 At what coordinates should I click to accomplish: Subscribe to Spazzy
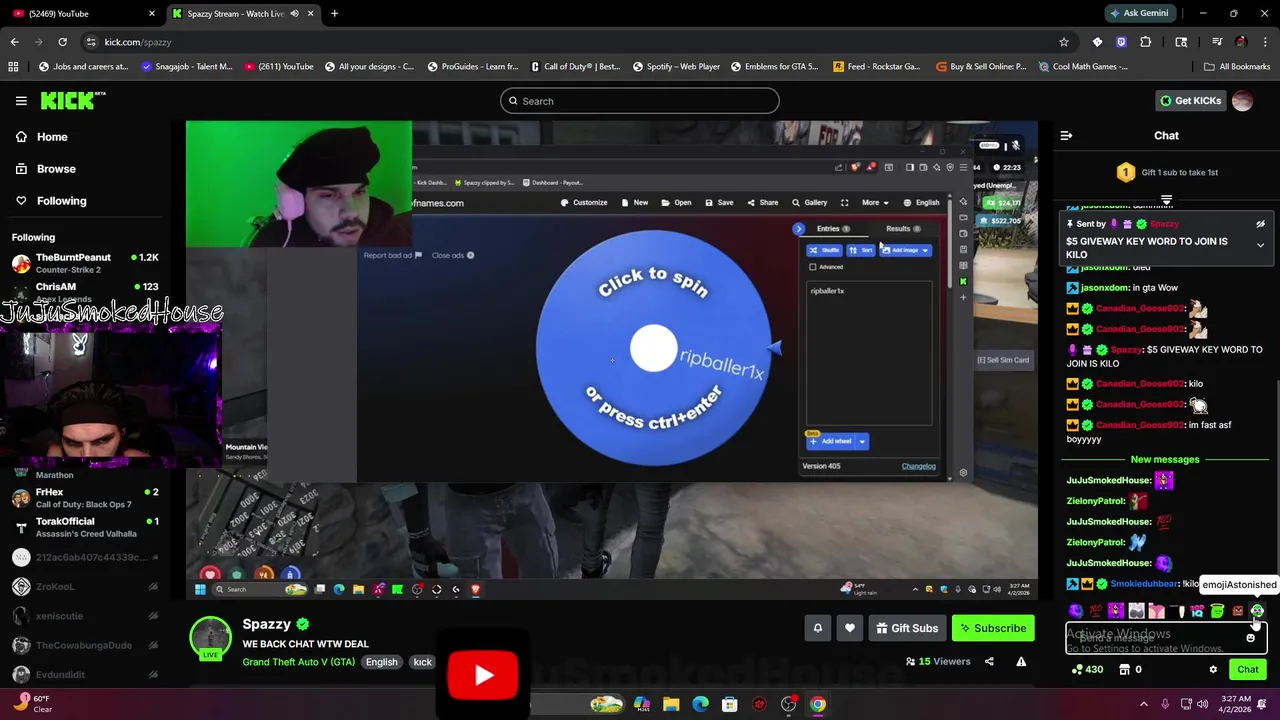pyautogui.click(x=993, y=628)
